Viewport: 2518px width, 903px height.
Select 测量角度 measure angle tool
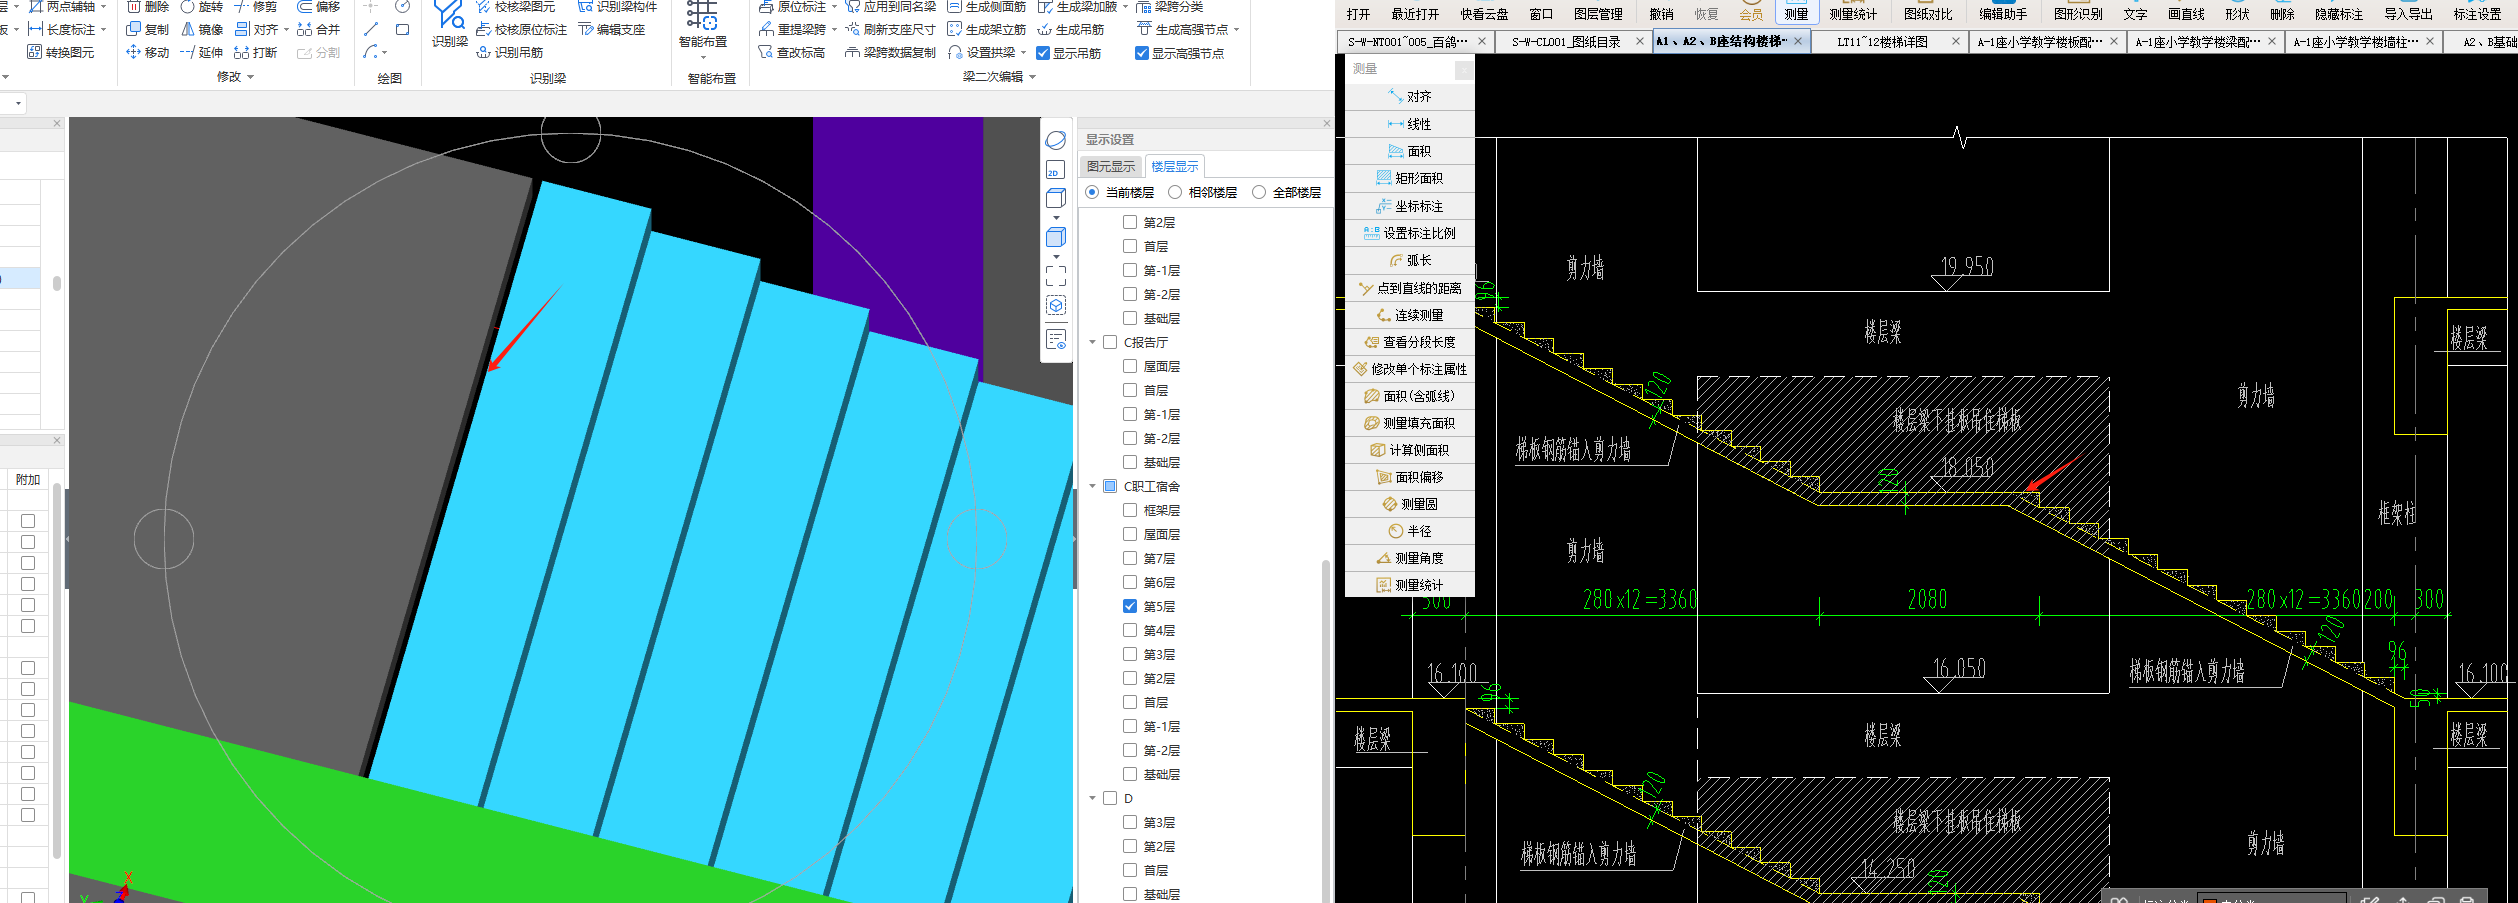coord(1410,558)
